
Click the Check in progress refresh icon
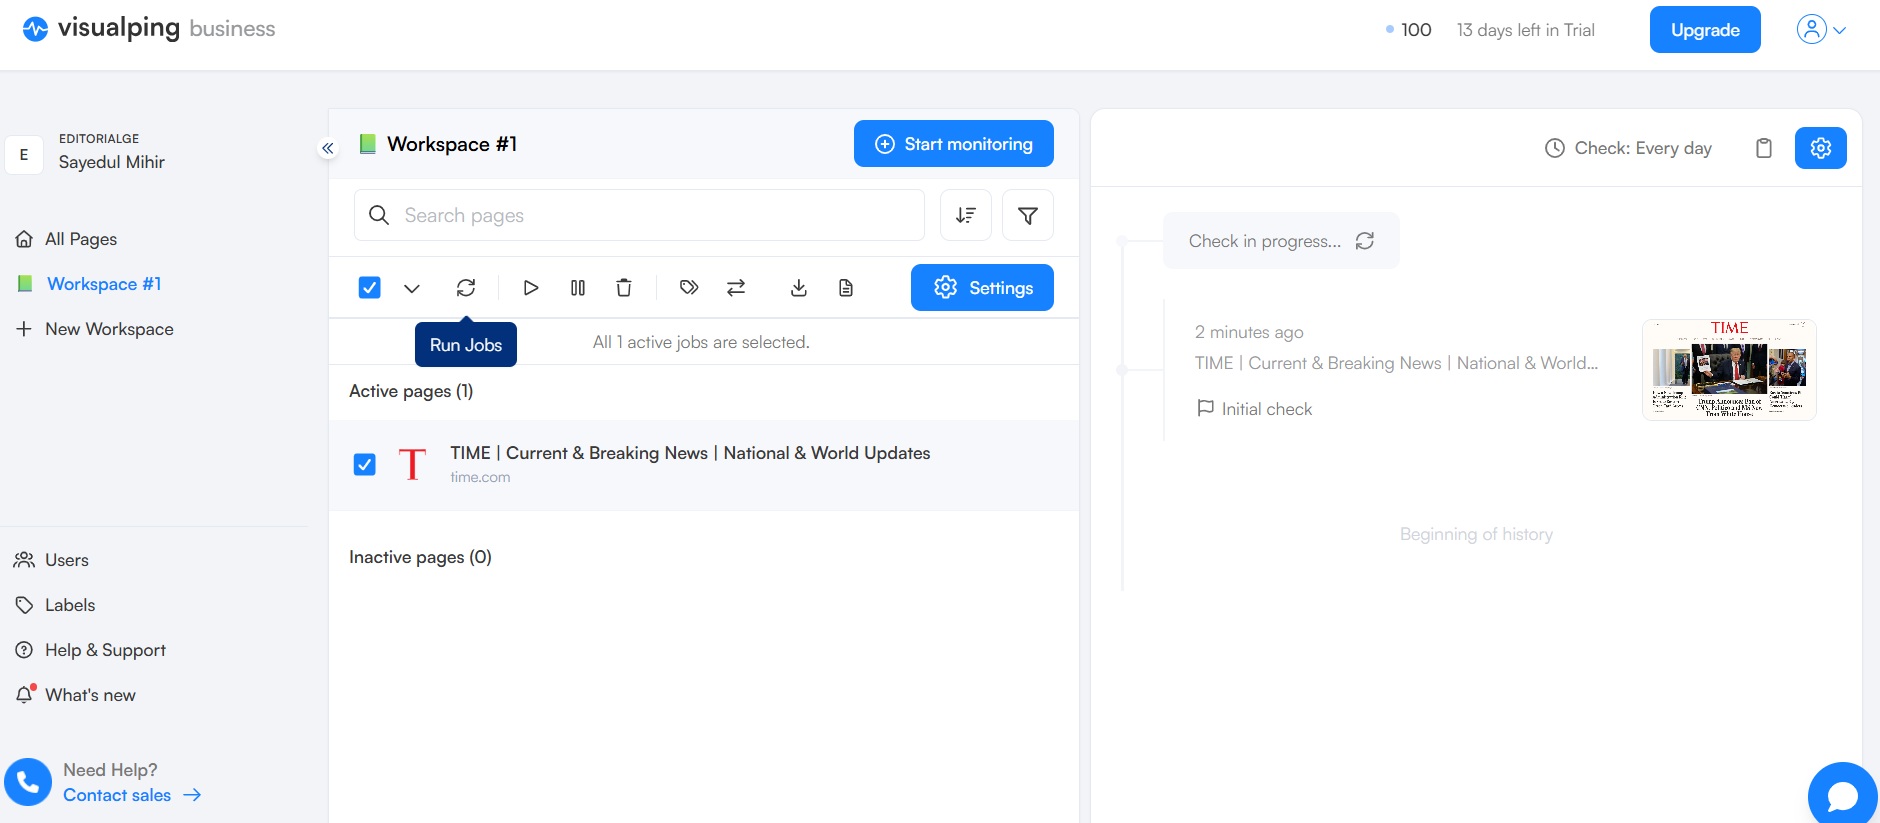tap(1365, 241)
